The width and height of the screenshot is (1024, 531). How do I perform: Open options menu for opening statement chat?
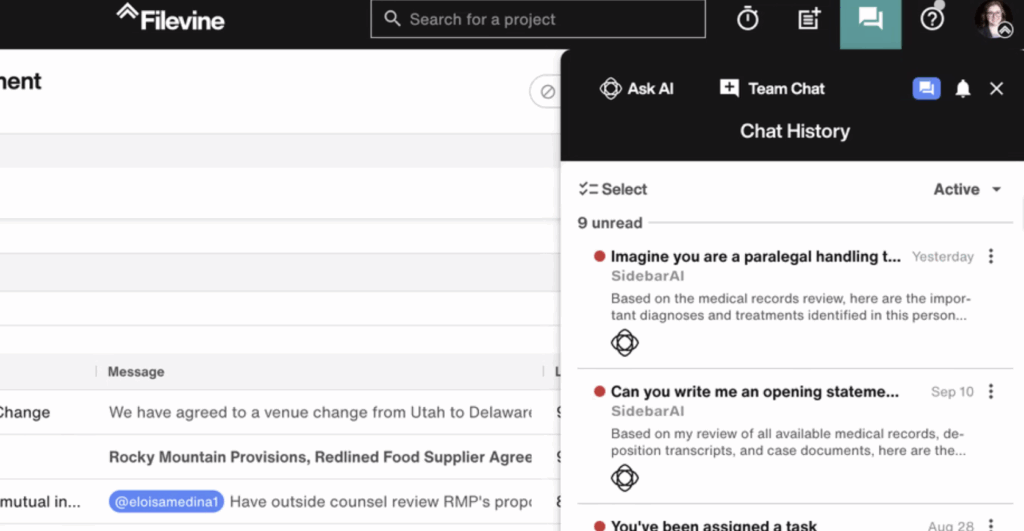[991, 392]
